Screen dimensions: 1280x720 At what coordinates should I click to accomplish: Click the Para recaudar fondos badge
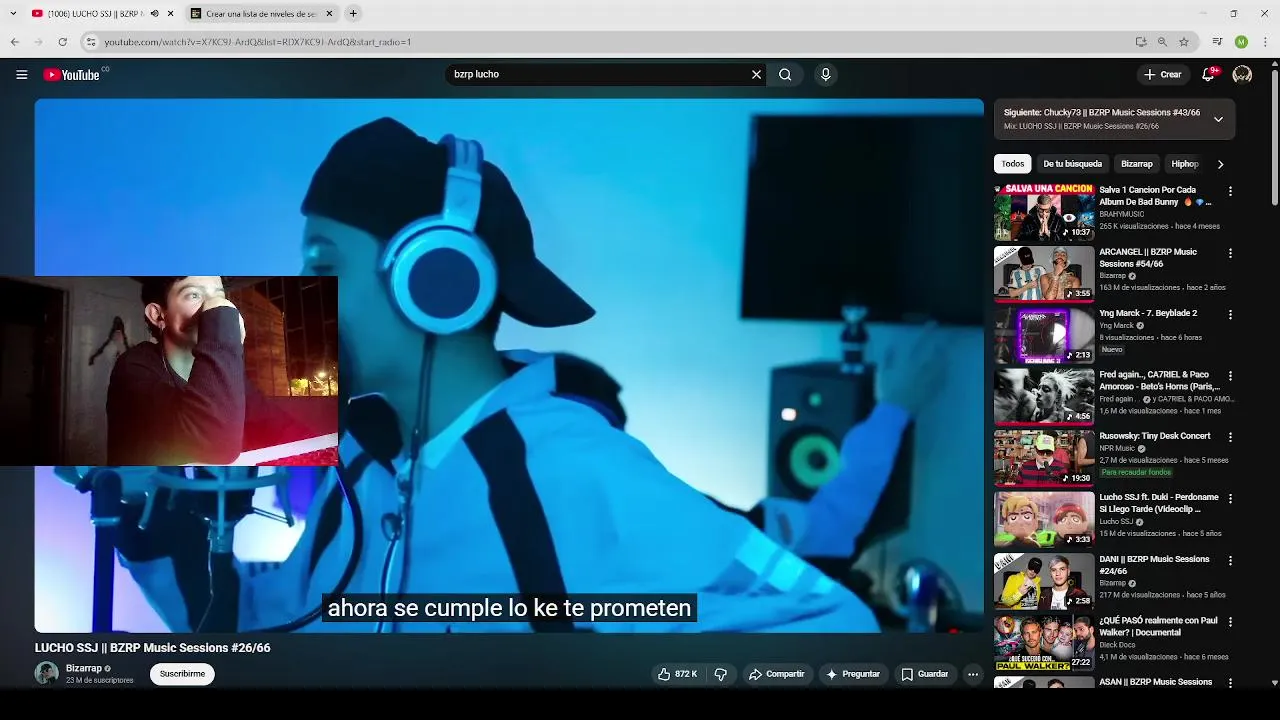pos(1136,472)
